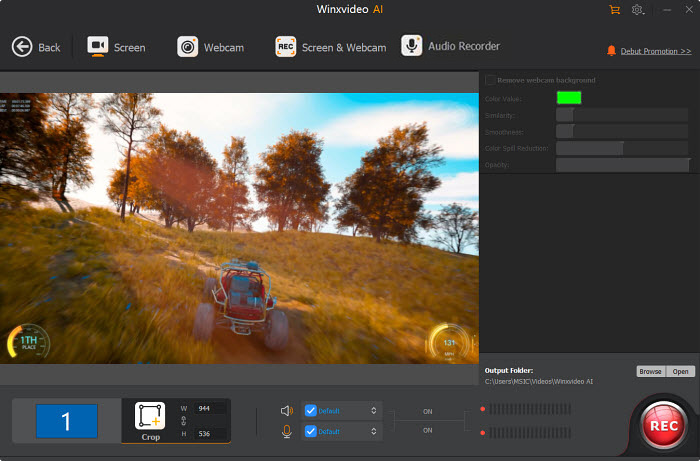
Task: Toggle the microphone ON switch
Action: tap(428, 430)
